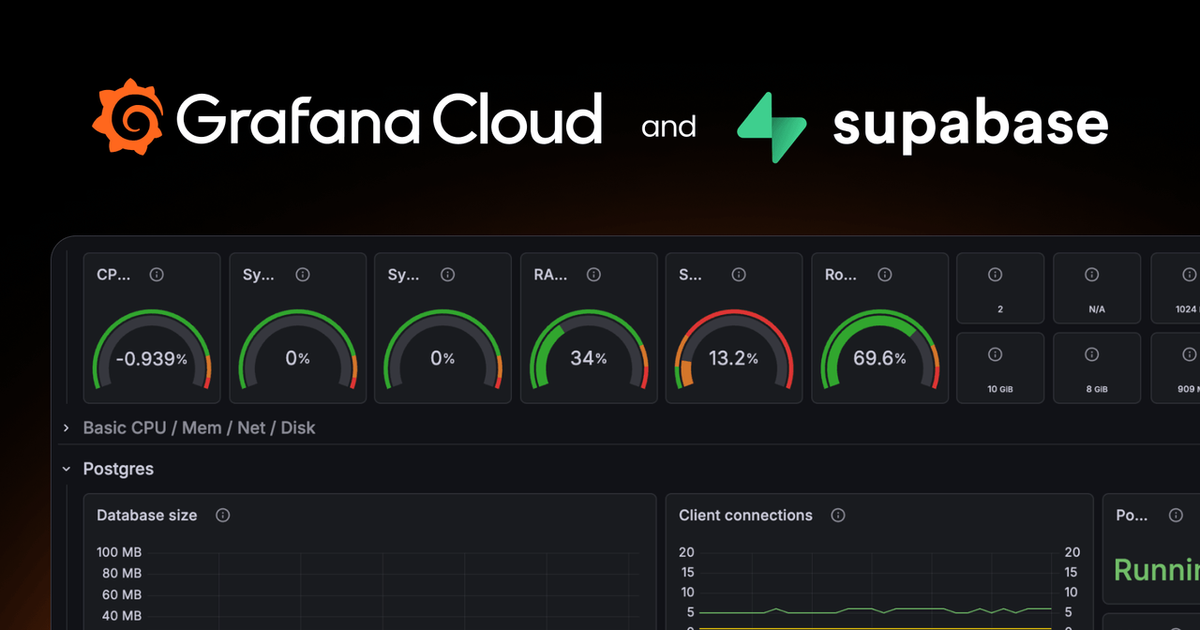Click the green Running status text
The image size is (1200, 630).
click(x=1157, y=570)
